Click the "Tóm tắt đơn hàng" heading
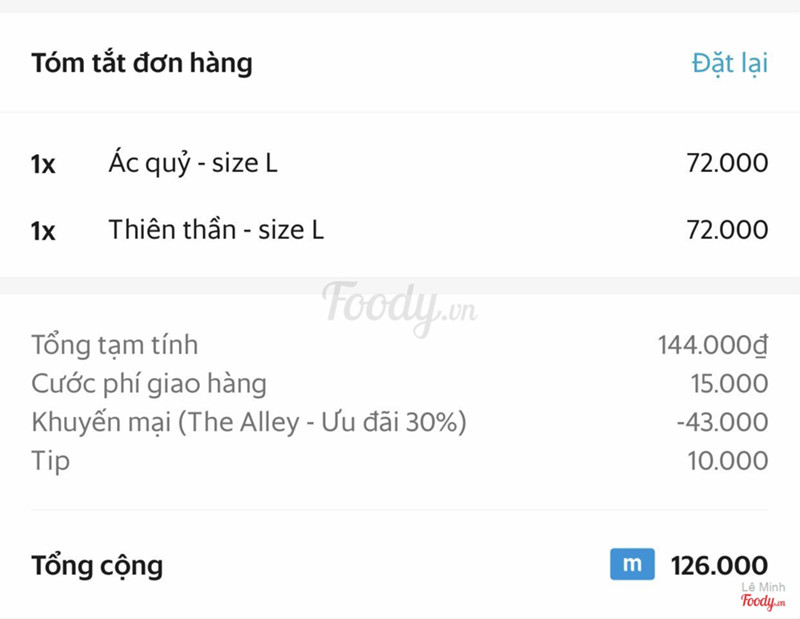The height and width of the screenshot is (619, 800). [x=142, y=64]
